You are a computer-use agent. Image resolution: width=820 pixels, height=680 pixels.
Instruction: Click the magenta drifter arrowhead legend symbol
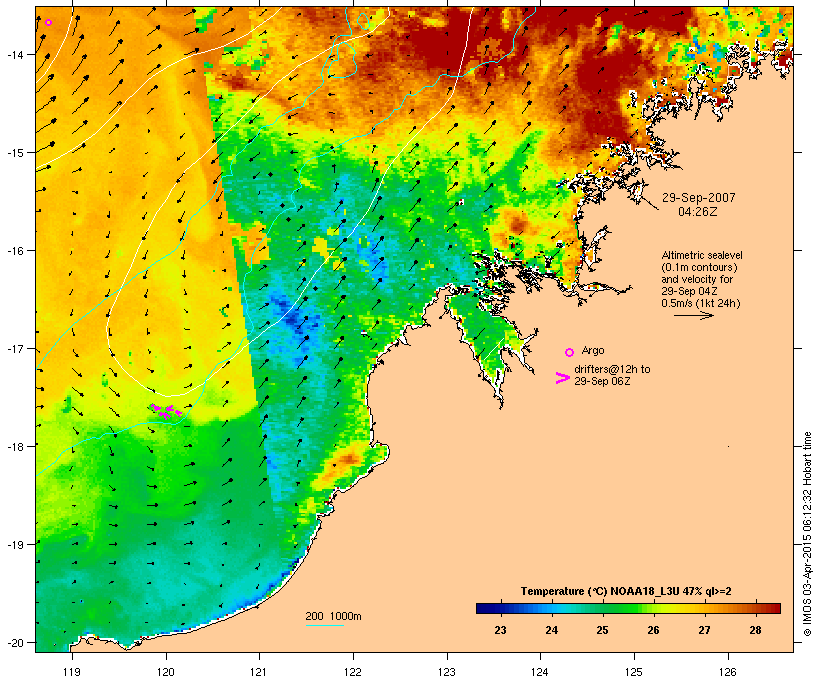562,378
